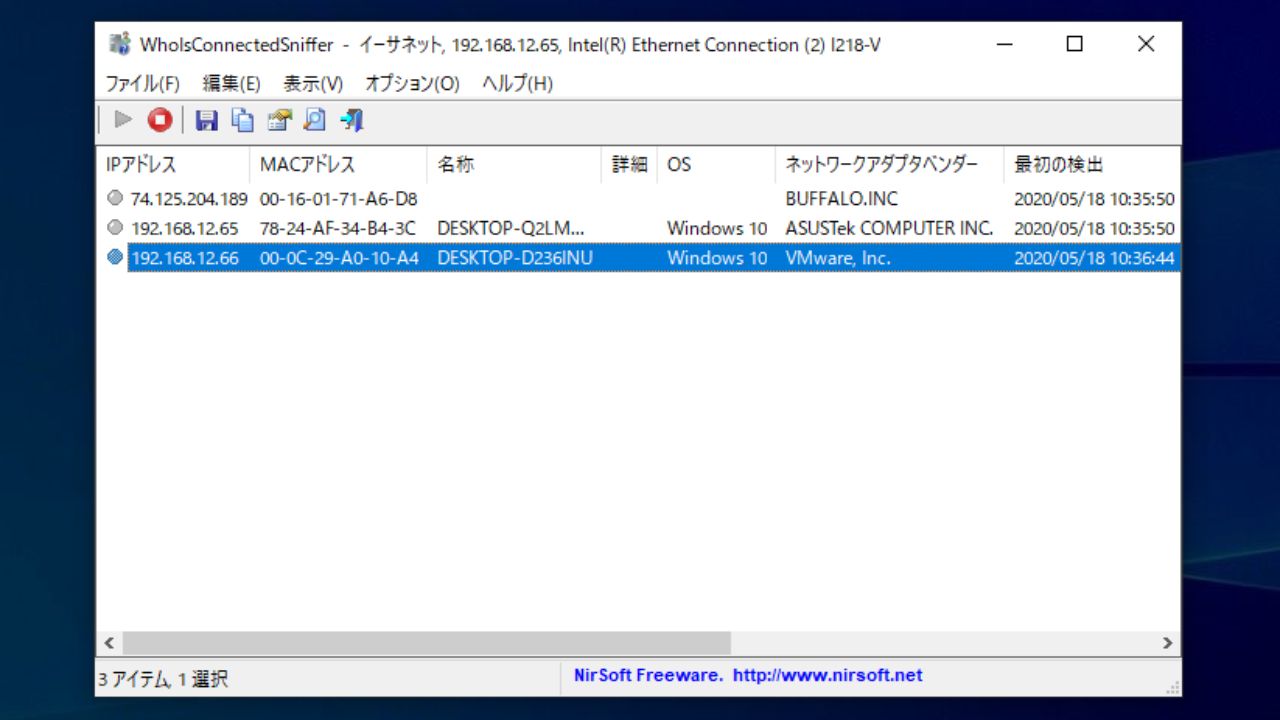Click the BUFFALO.INC vendor cell
The image size is (1280, 720).
(842, 199)
